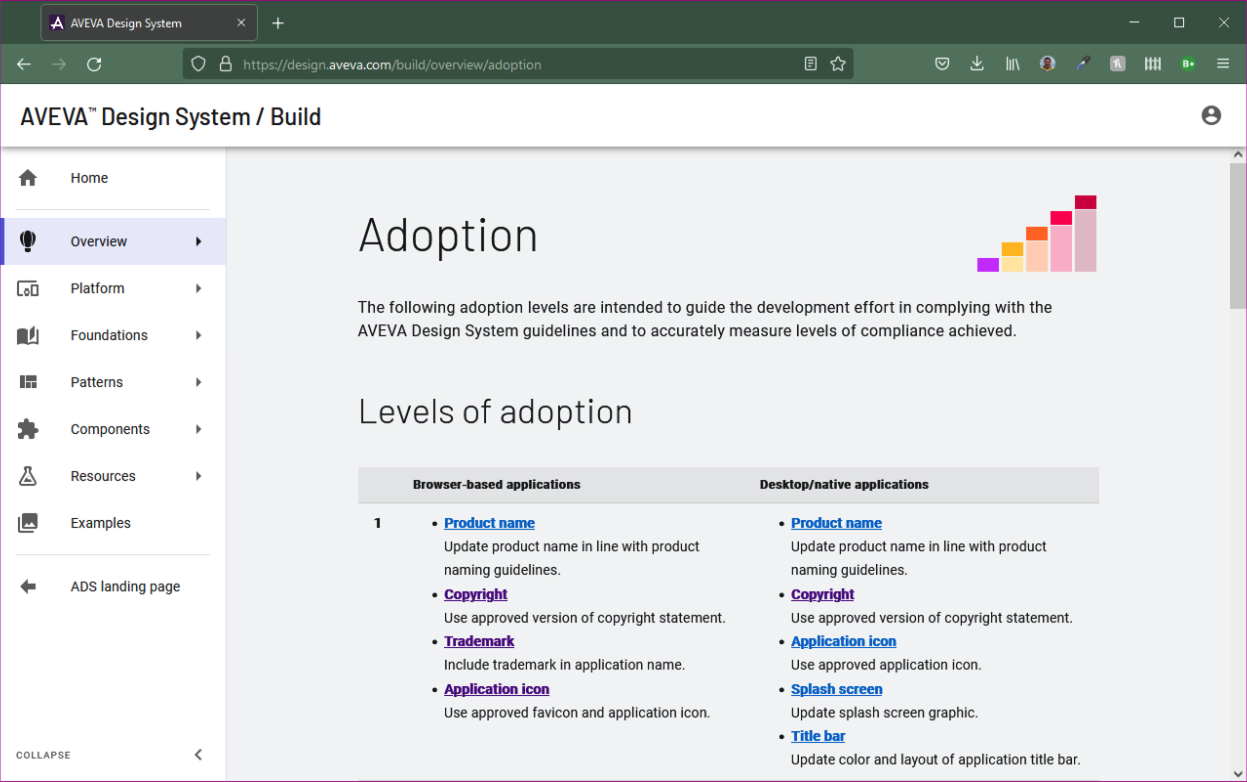
Task: Click the vertical bars extension icon
Action: 1153,64
